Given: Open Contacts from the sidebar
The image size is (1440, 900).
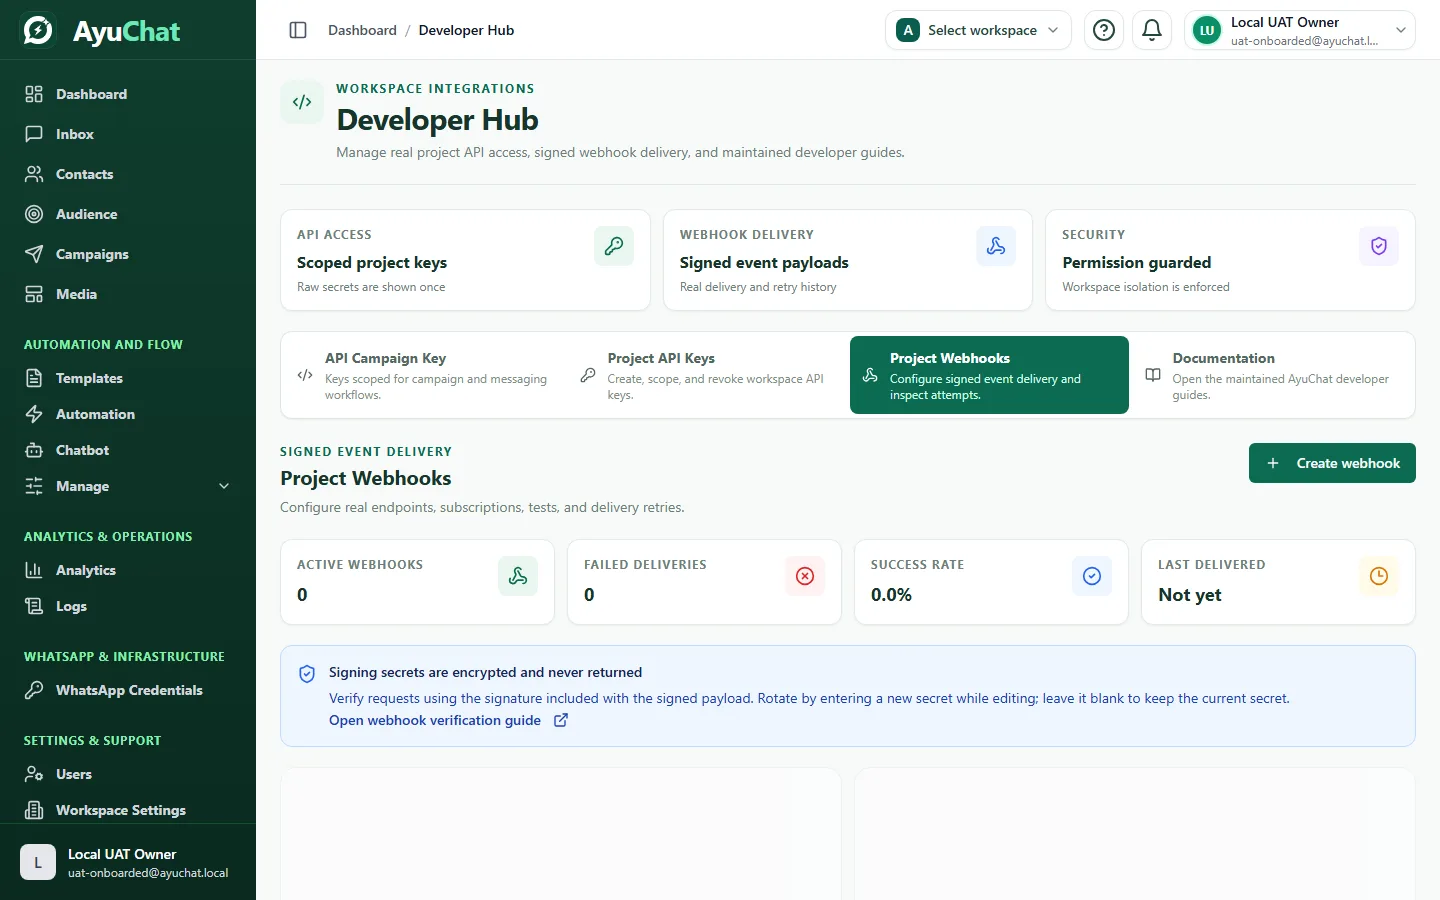Looking at the screenshot, I should (x=128, y=174).
